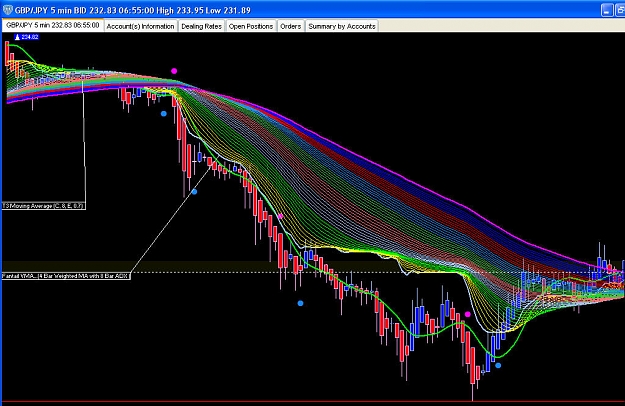The image size is (625, 406).
Task: Click the 234.82 price marker label
Action: pyautogui.click(x=27, y=37)
